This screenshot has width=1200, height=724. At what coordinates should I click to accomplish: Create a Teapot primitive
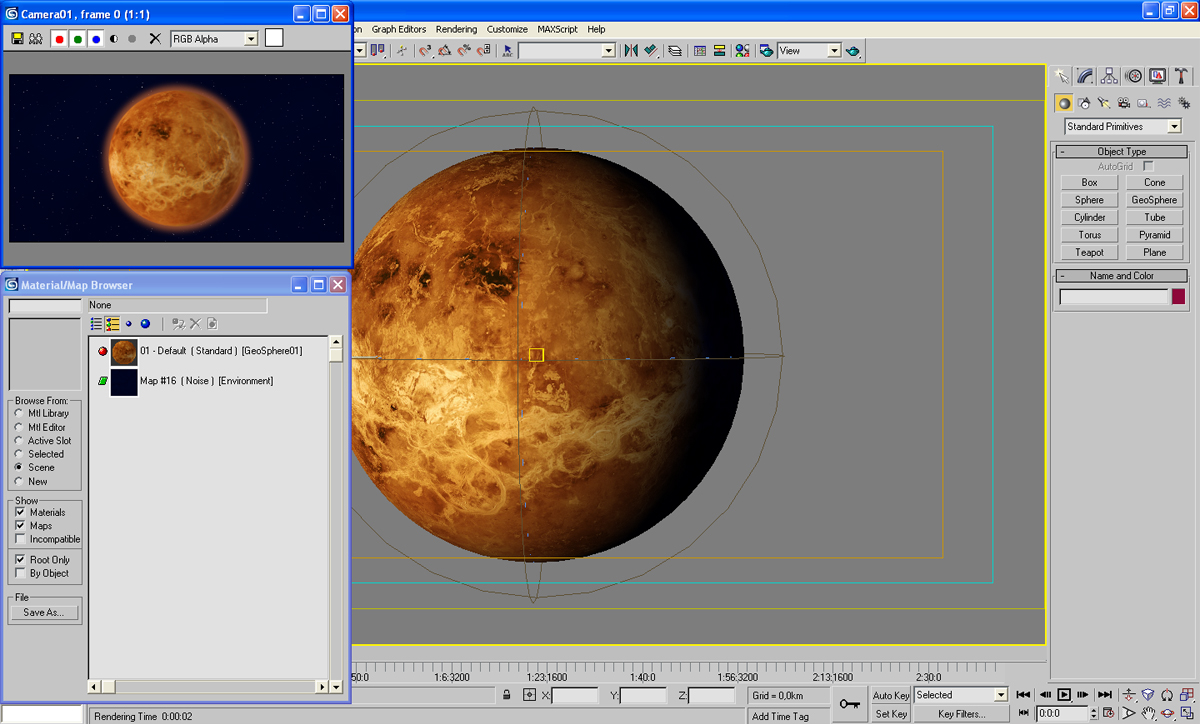pos(1088,252)
